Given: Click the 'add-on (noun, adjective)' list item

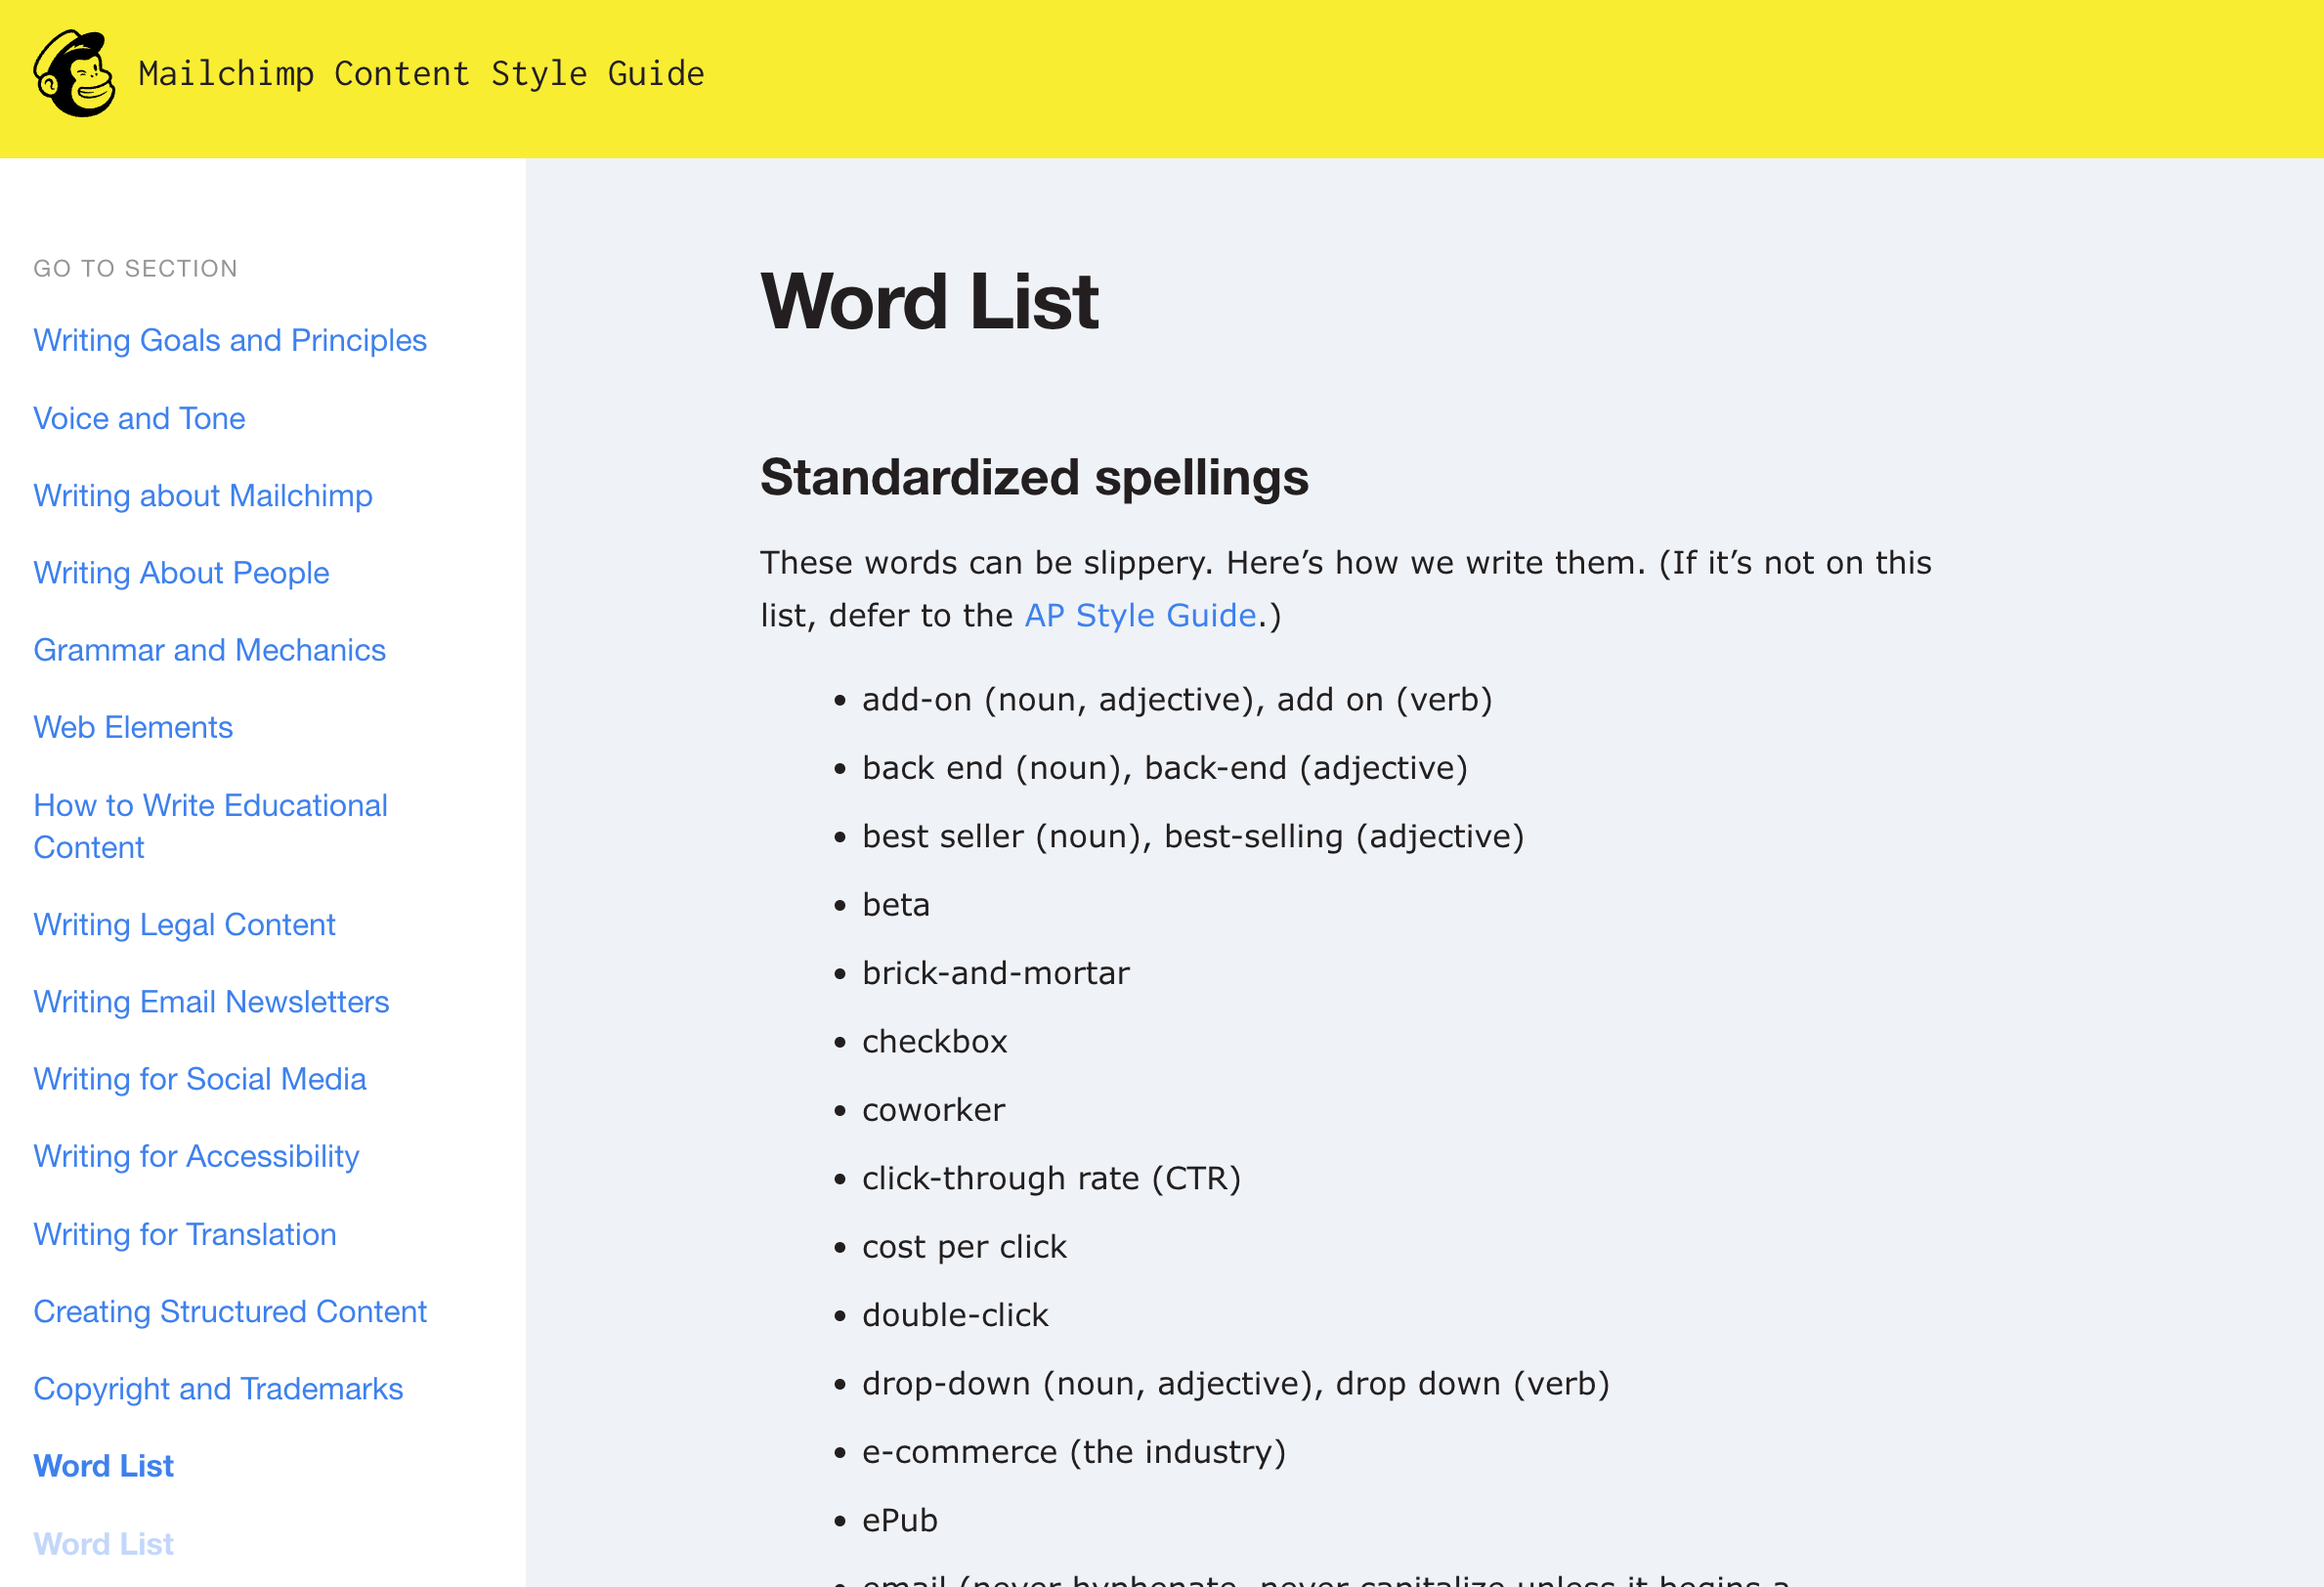Looking at the screenshot, I should [1177, 699].
